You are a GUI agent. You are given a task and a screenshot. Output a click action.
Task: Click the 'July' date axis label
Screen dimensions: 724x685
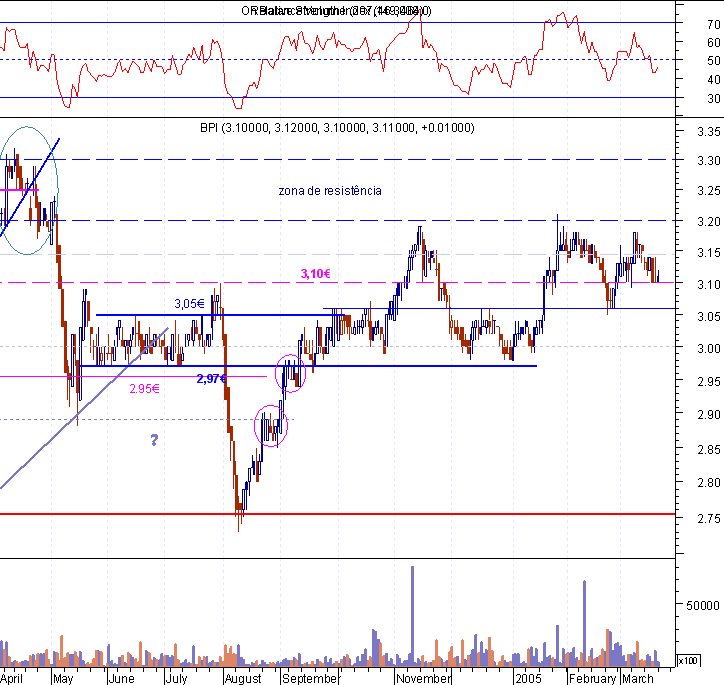[x=176, y=678]
